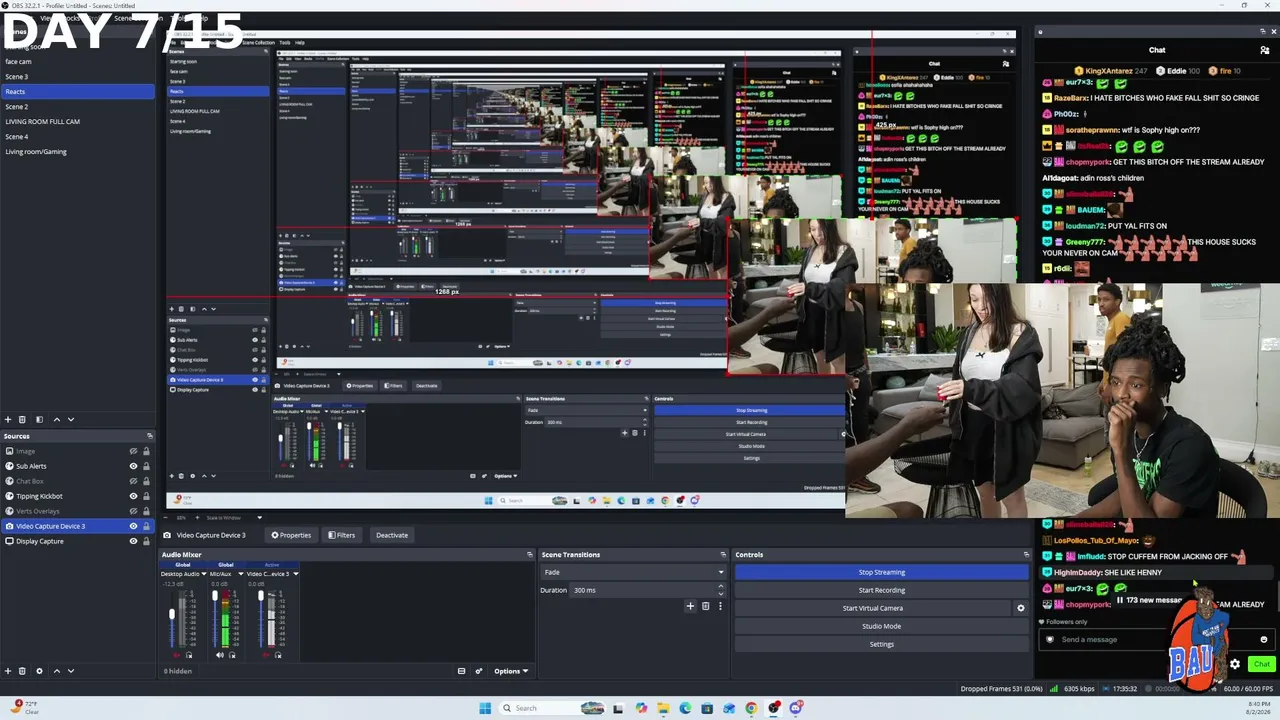Viewport: 1280px width, 720px height.
Task: Start the Virtual Camera
Action: point(872,608)
